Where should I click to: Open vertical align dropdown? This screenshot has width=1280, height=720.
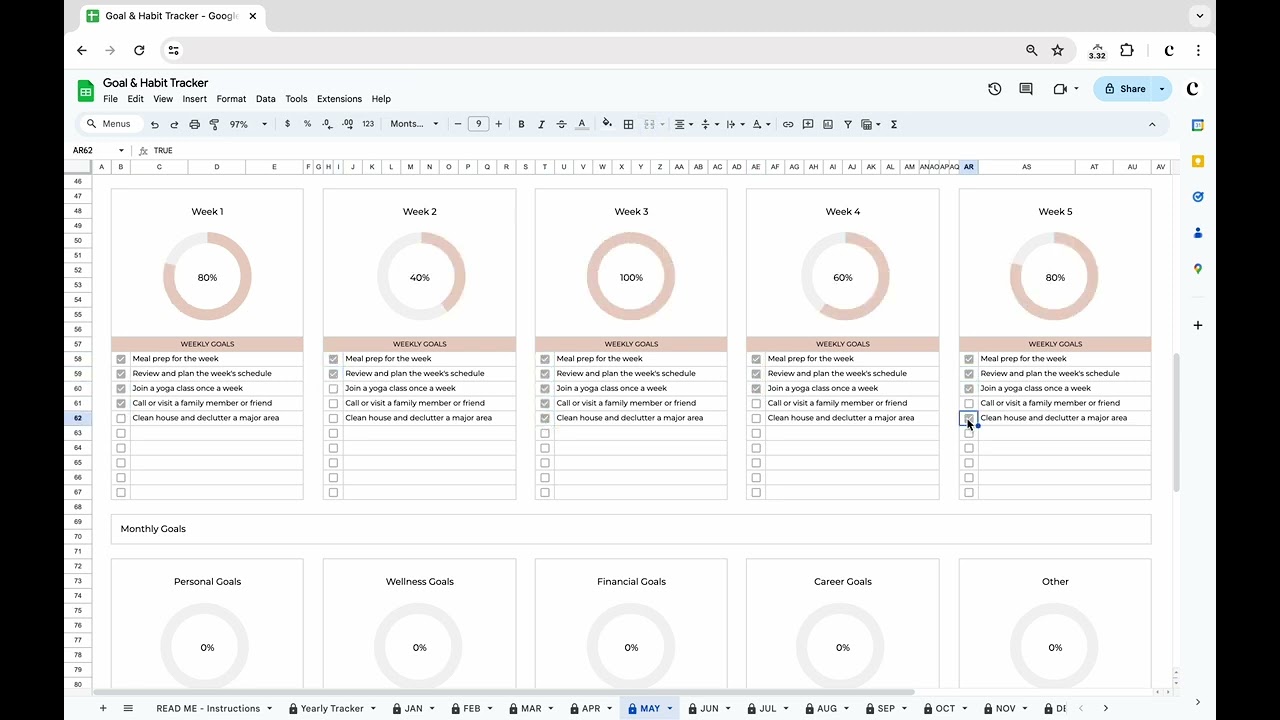point(709,124)
